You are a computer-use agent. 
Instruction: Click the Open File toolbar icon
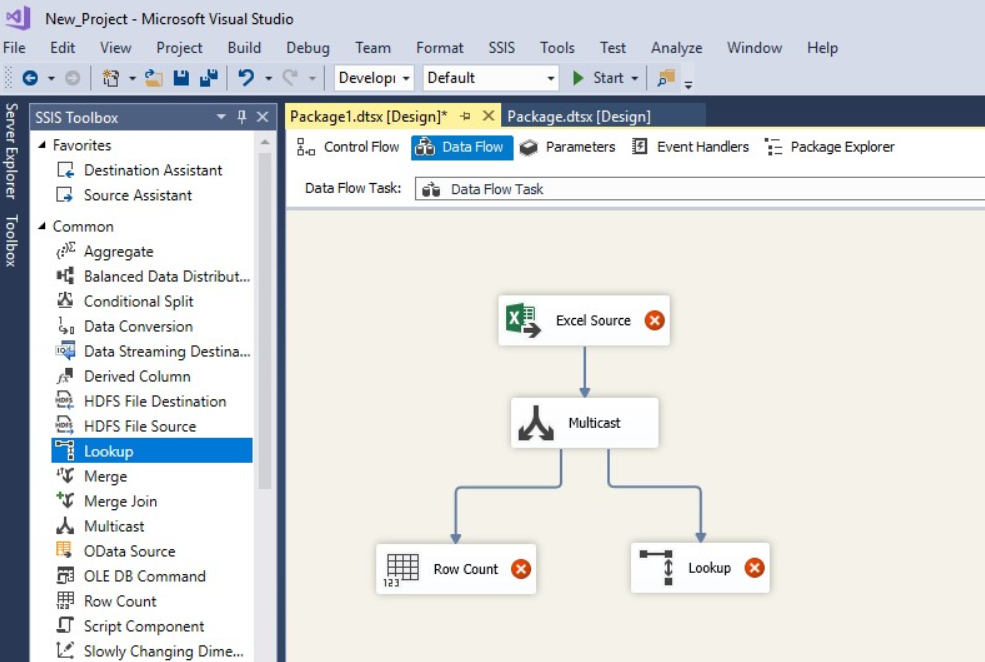[x=153, y=78]
